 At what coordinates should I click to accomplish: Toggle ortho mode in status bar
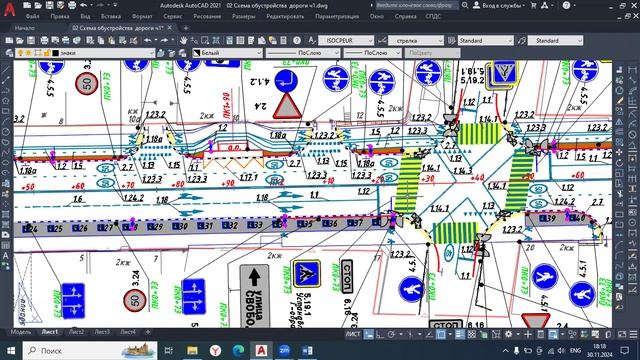click(380, 334)
